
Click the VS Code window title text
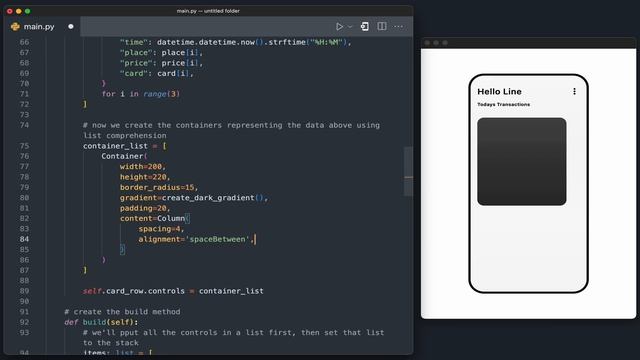pos(208,11)
